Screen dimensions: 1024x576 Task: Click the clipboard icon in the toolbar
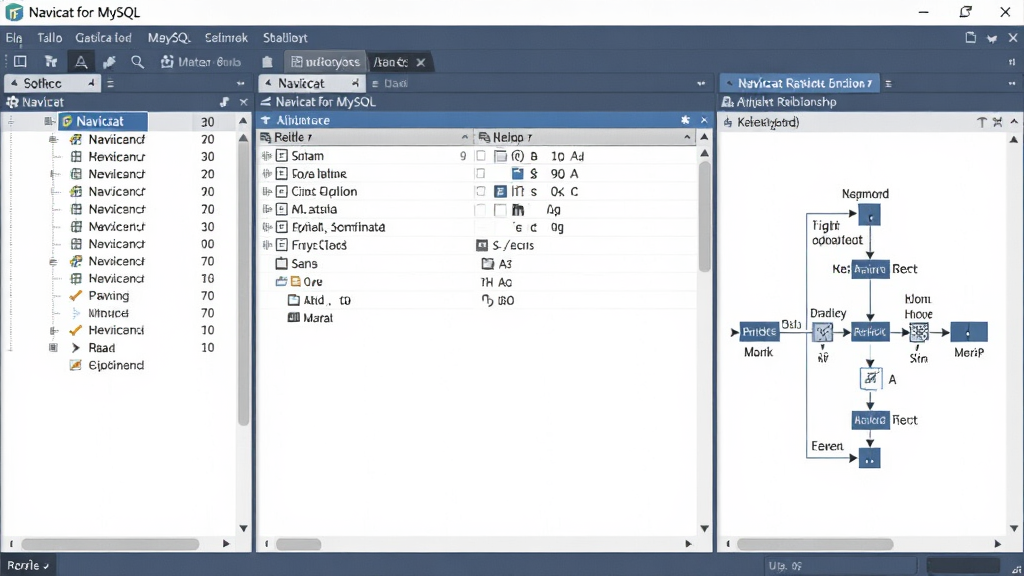click(267, 62)
